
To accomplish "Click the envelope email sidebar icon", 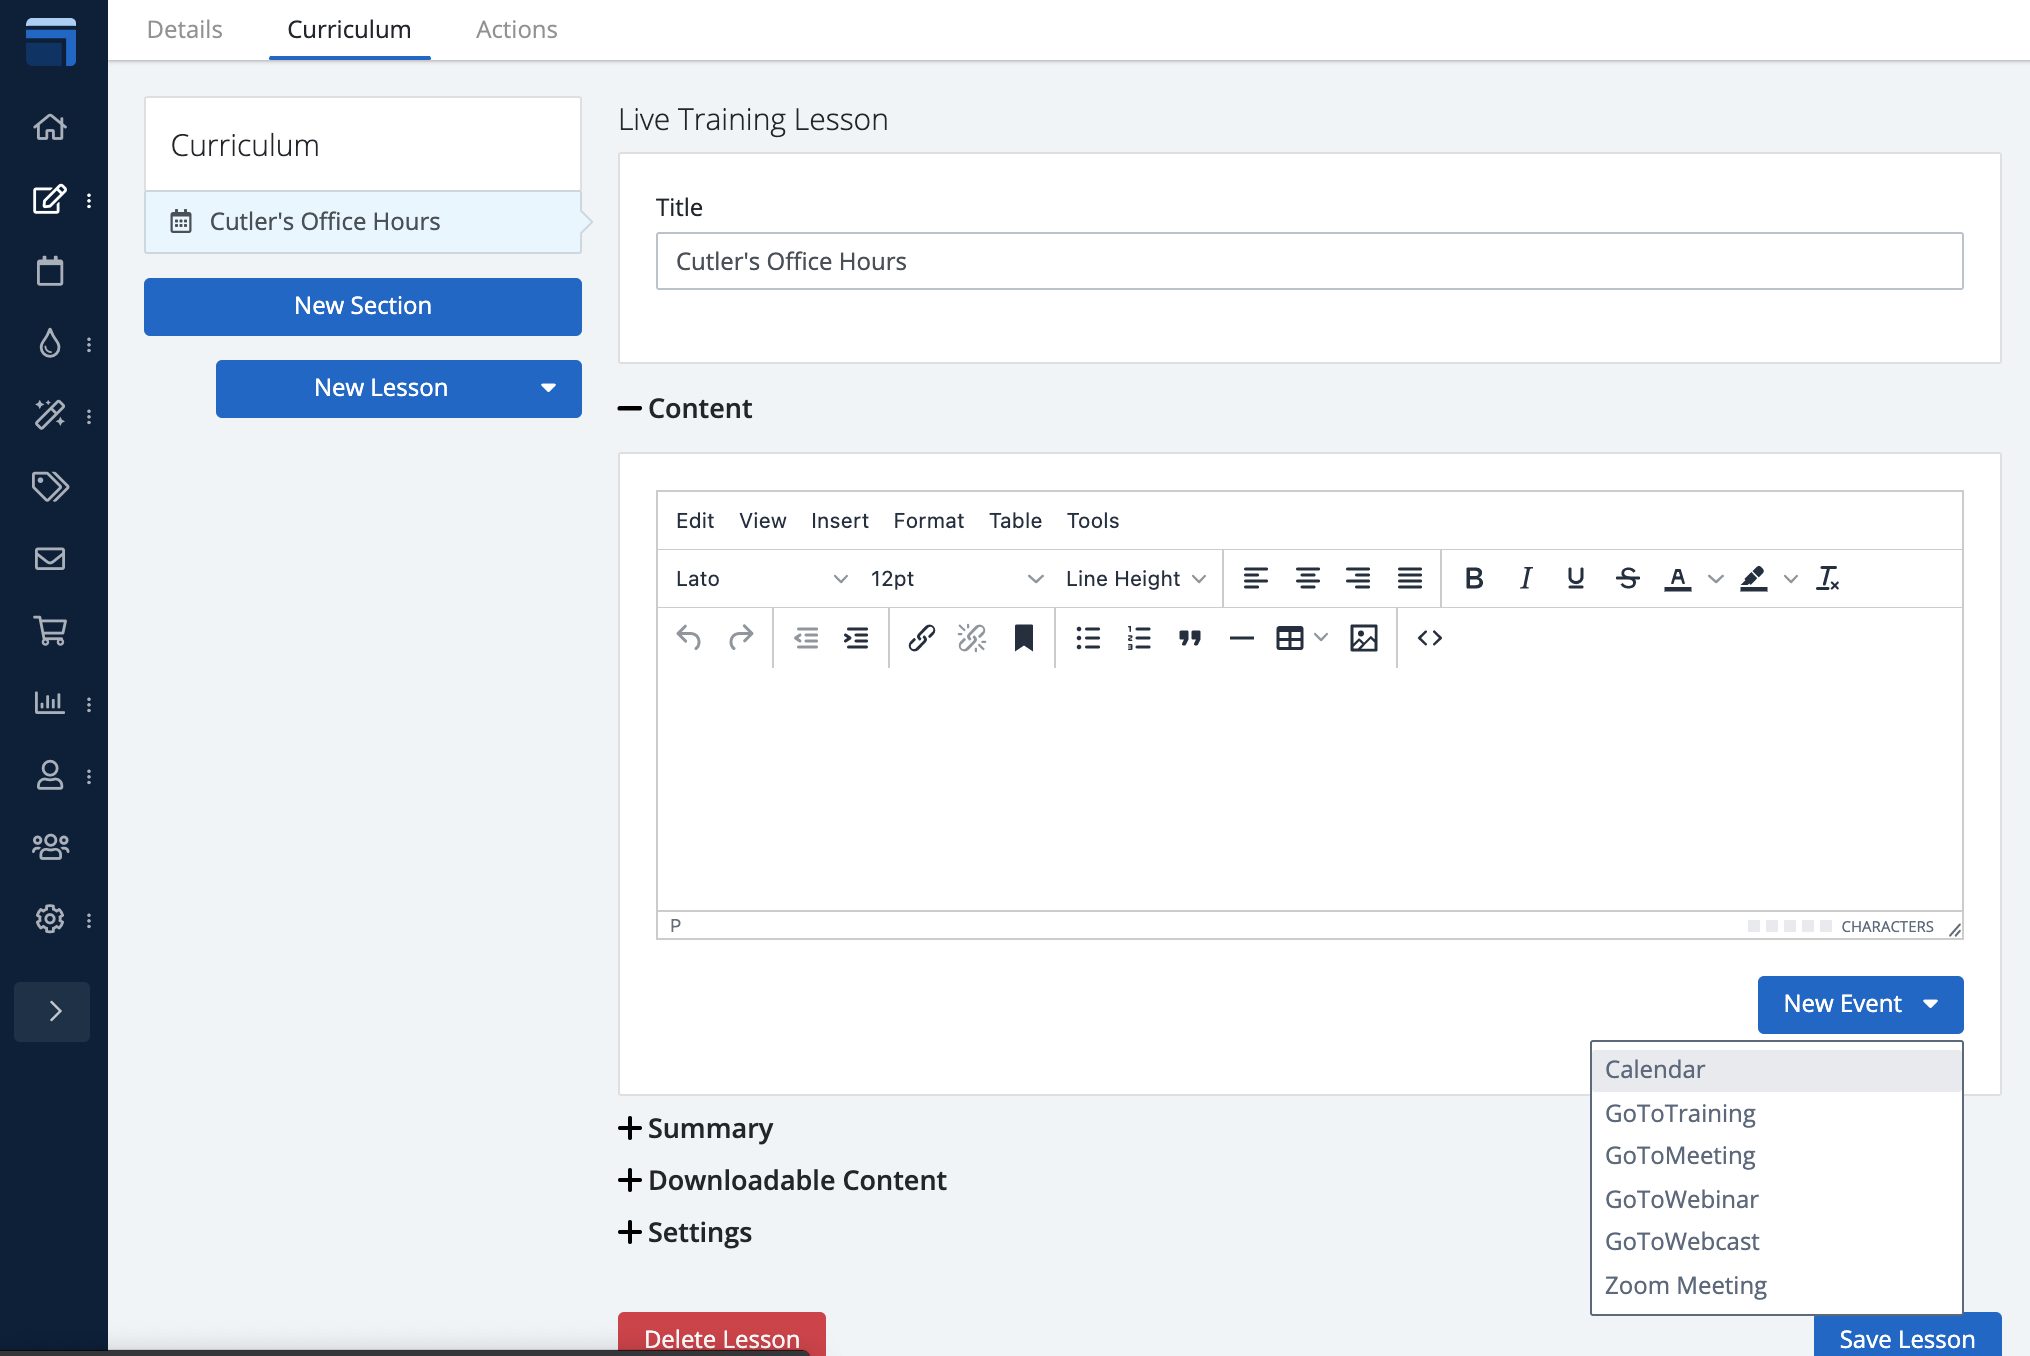I will [50, 558].
